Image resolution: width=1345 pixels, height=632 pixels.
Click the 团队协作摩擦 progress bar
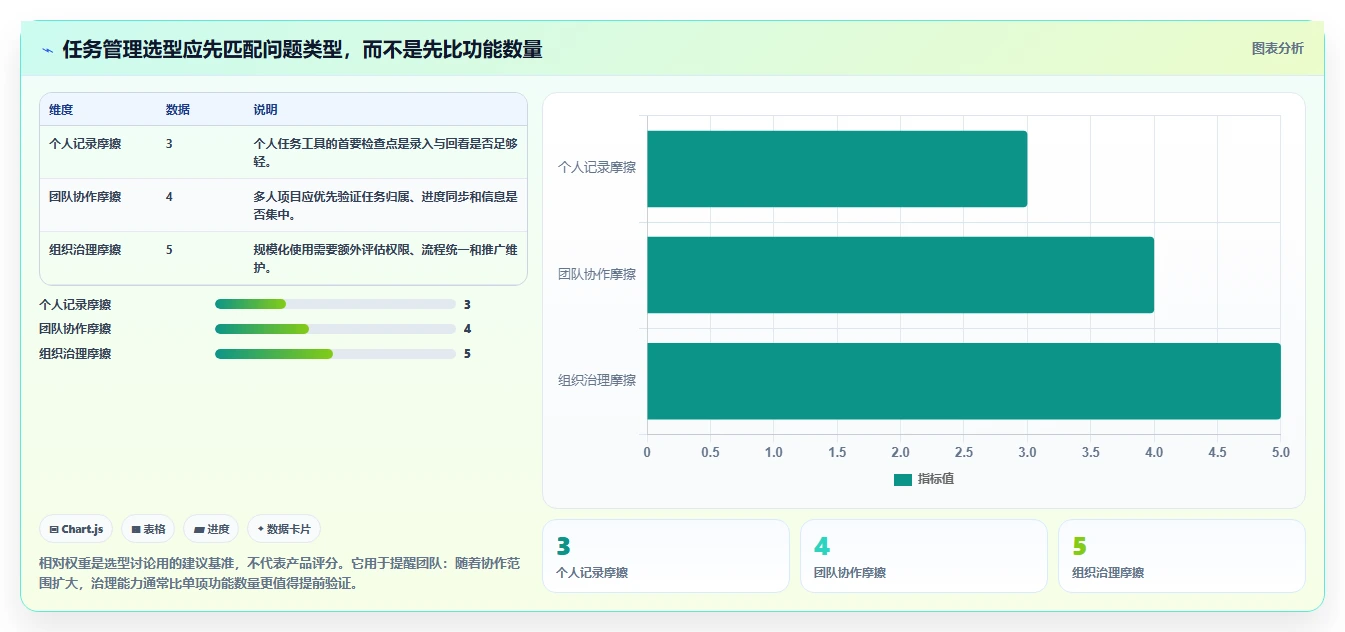[x=335, y=329]
